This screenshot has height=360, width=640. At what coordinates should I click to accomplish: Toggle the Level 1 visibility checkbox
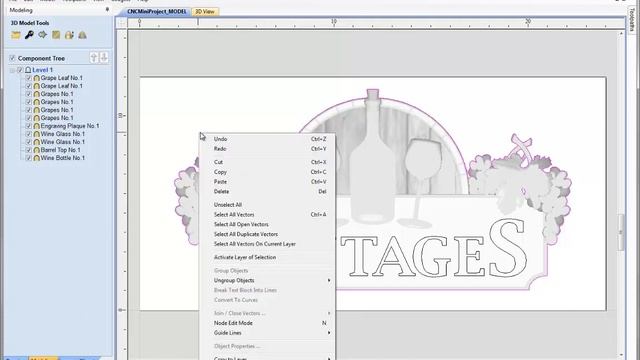20,70
